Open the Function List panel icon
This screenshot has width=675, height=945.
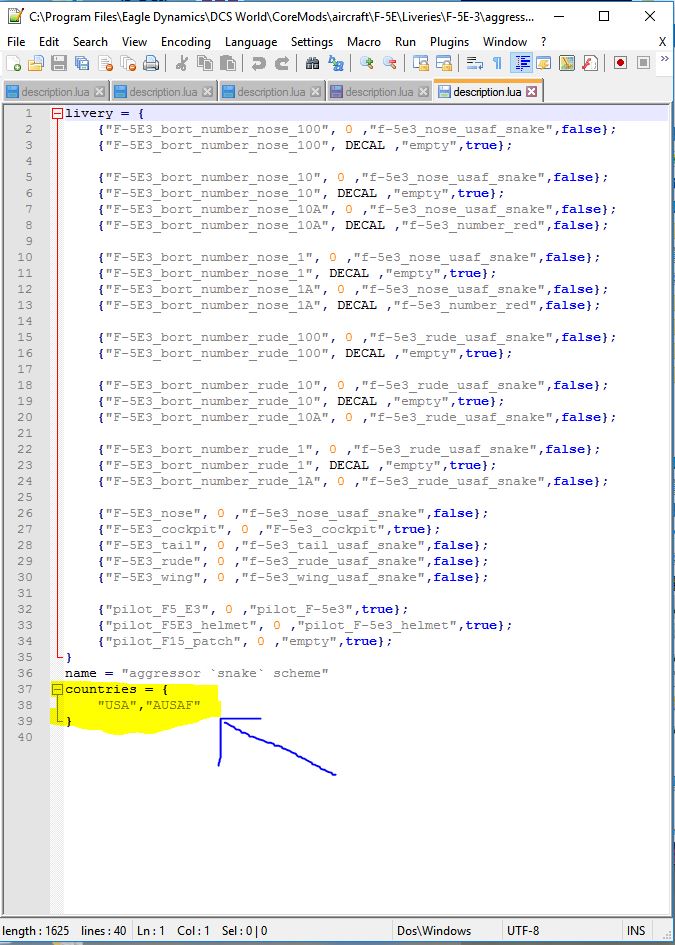point(589,63)
